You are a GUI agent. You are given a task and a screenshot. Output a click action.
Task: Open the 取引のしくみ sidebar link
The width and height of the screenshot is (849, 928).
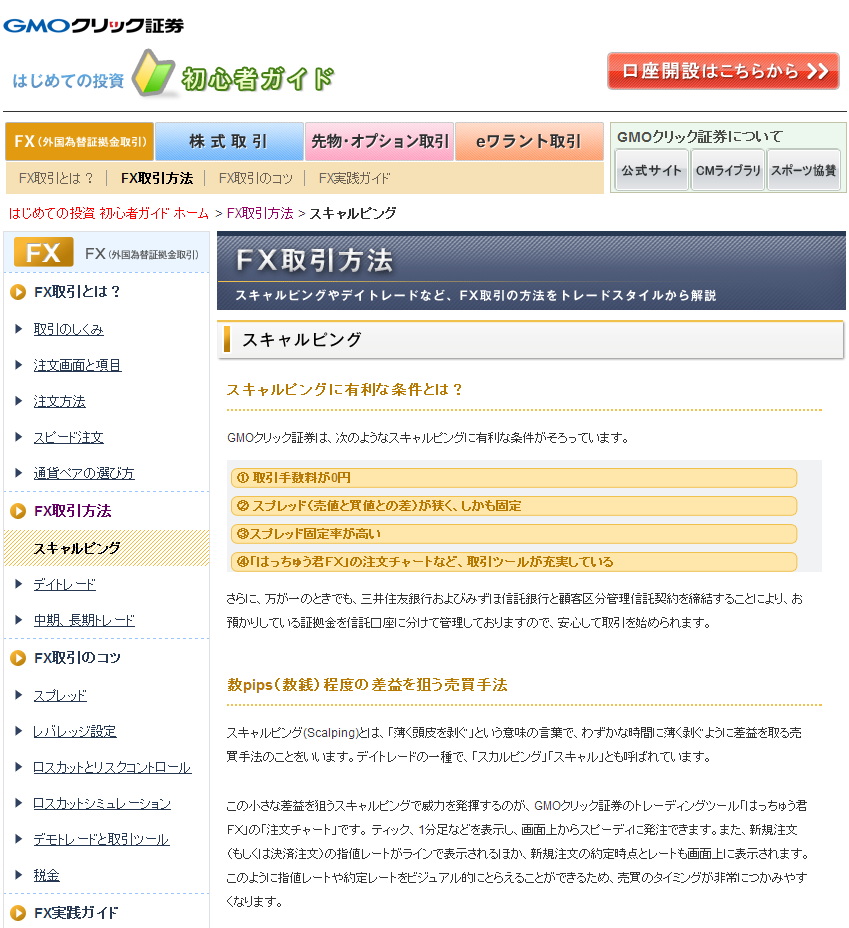[x=69, y=329]
